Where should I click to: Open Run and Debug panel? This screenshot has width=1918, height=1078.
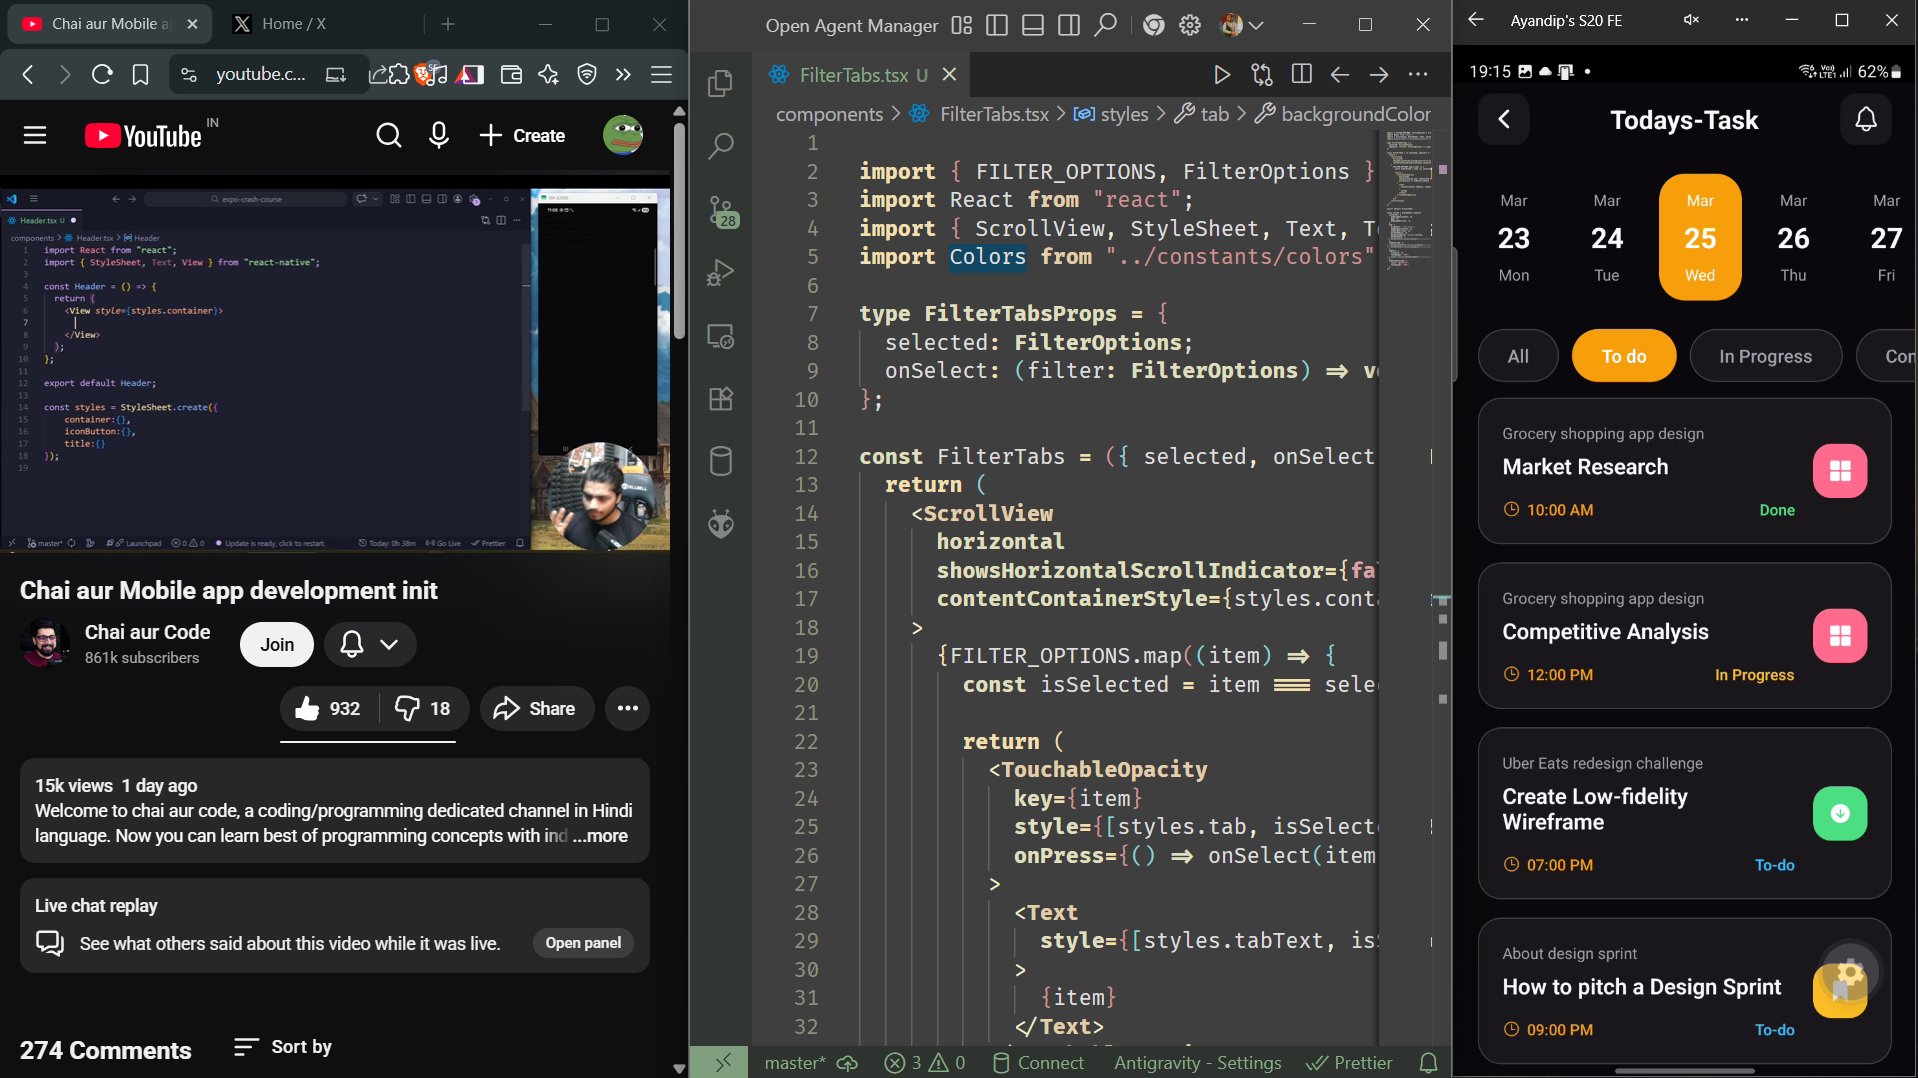pyautogui.click(x=721, y=273)
